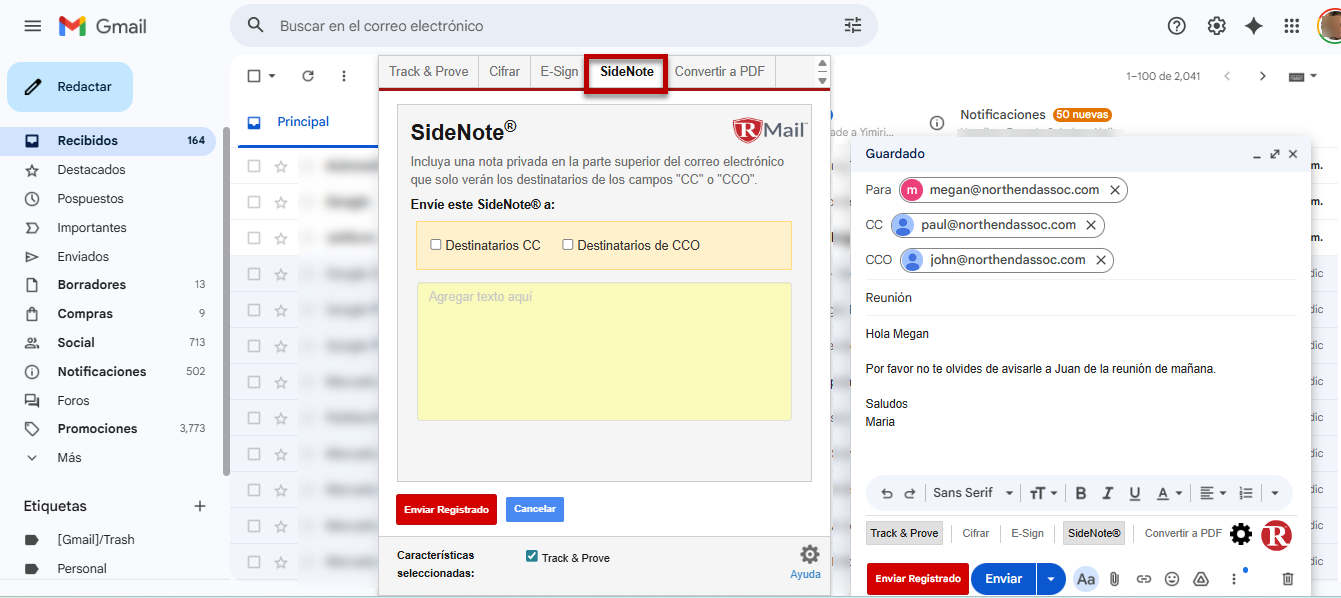Click the insert link icon

[x=1143, y=579]
